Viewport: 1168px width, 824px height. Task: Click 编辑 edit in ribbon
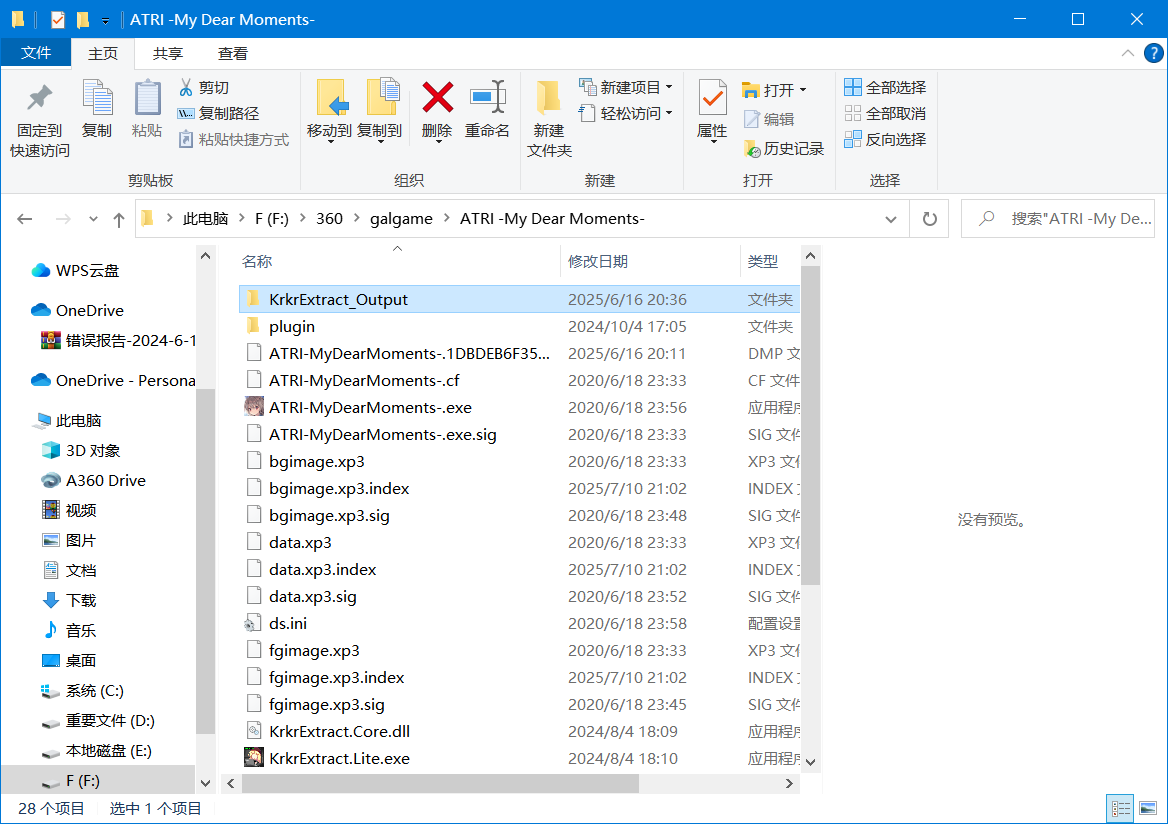click(x=769, y=119)
